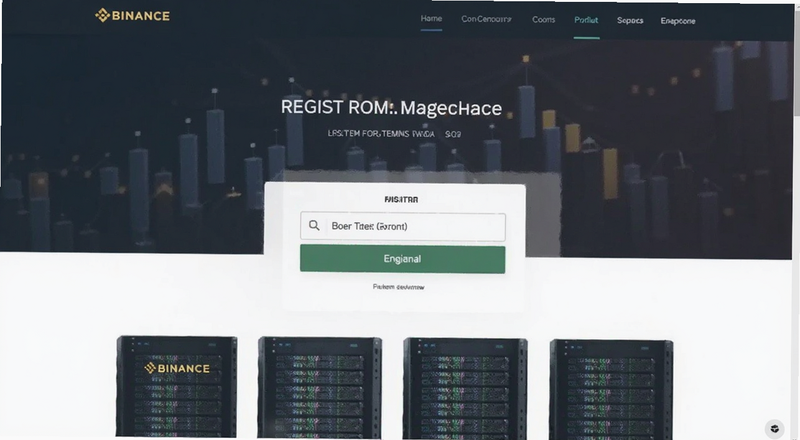Select the Podlut nav tab

pos(586,20)
